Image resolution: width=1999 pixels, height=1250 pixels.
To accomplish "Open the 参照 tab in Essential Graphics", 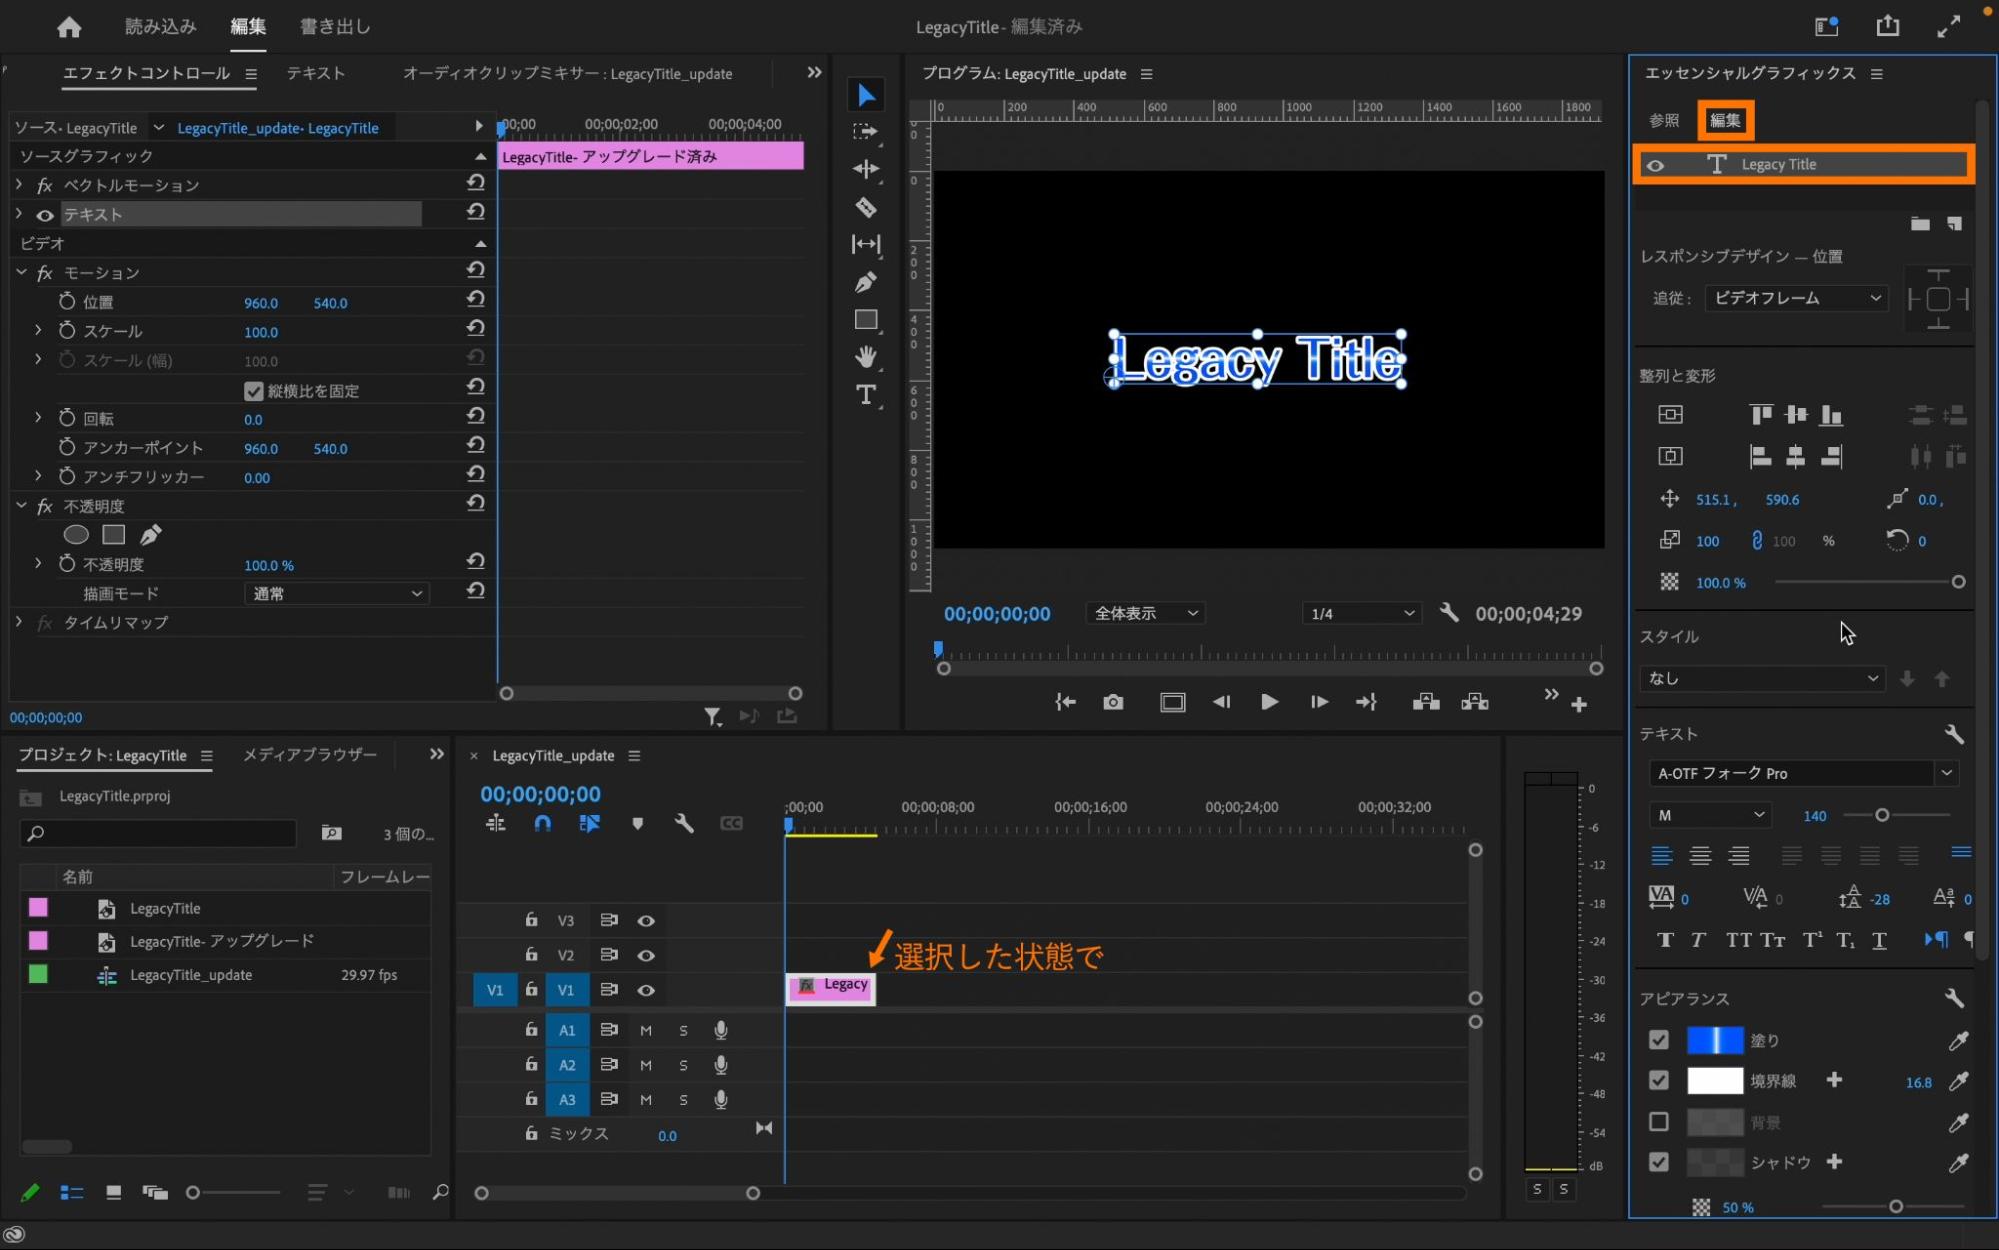I will (1664, 120).
